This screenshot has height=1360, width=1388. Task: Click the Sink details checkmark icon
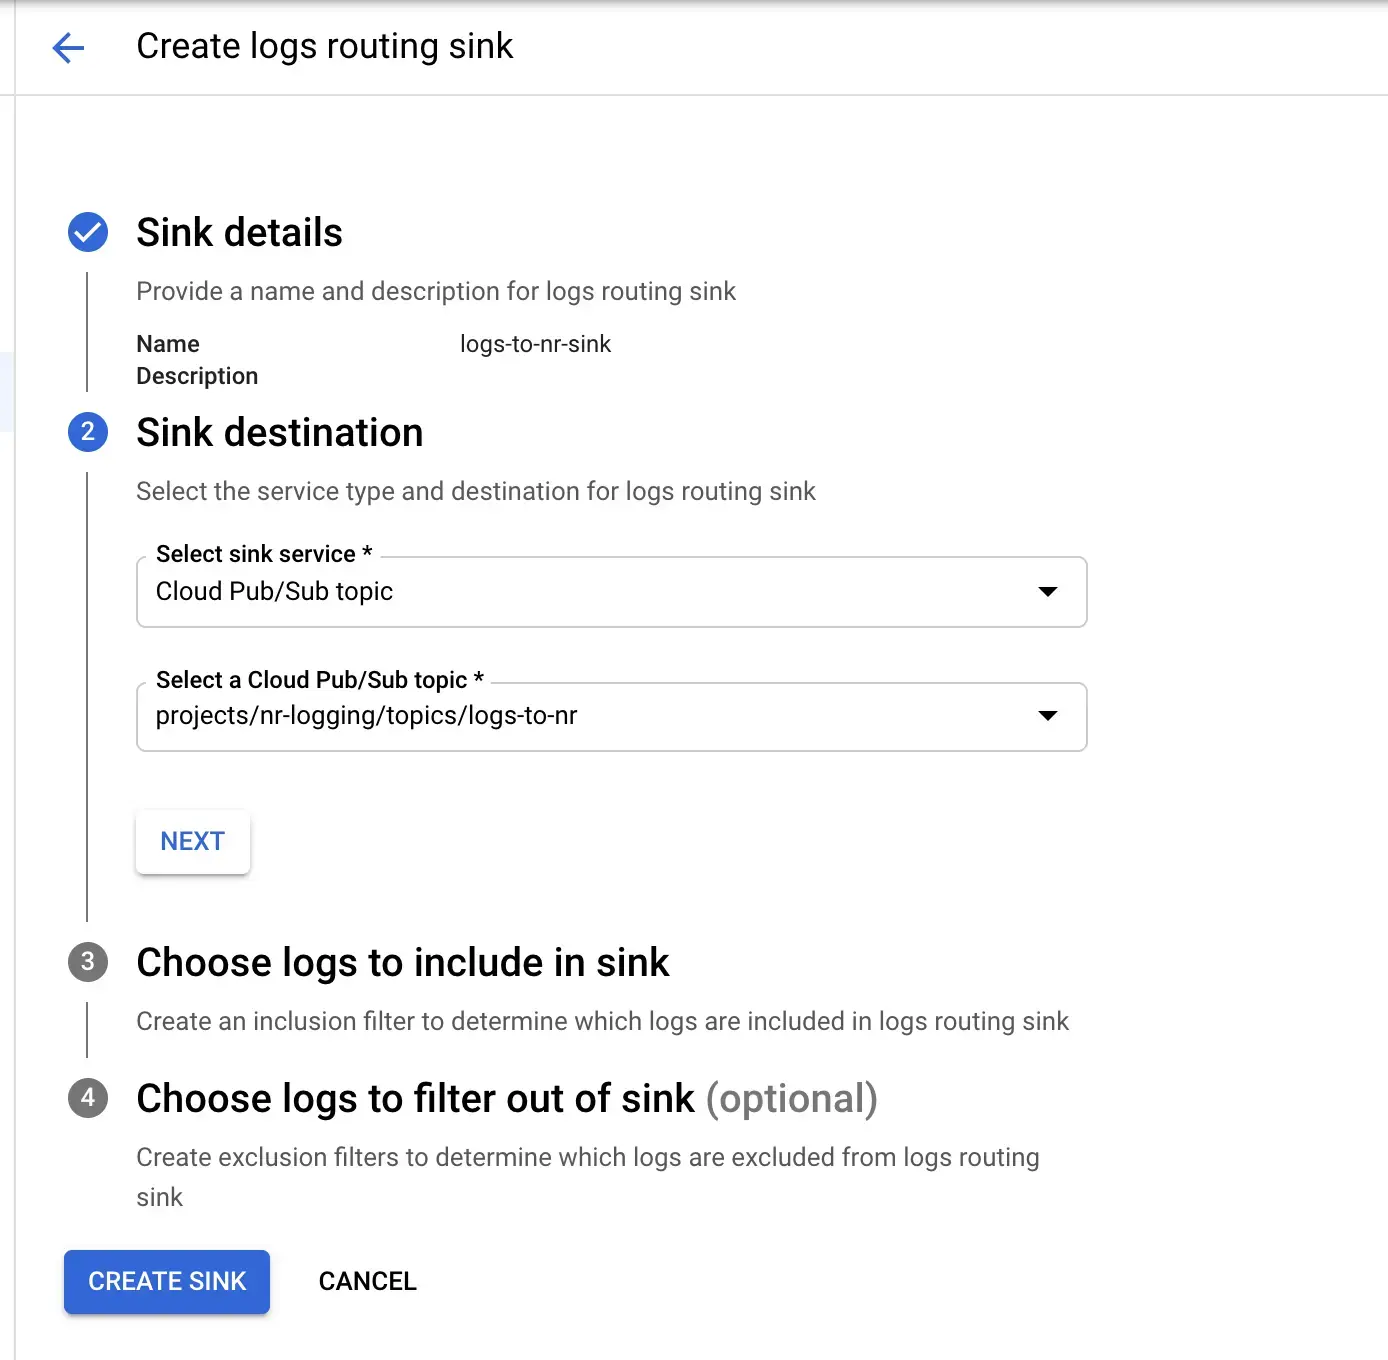tap(88, 232)
